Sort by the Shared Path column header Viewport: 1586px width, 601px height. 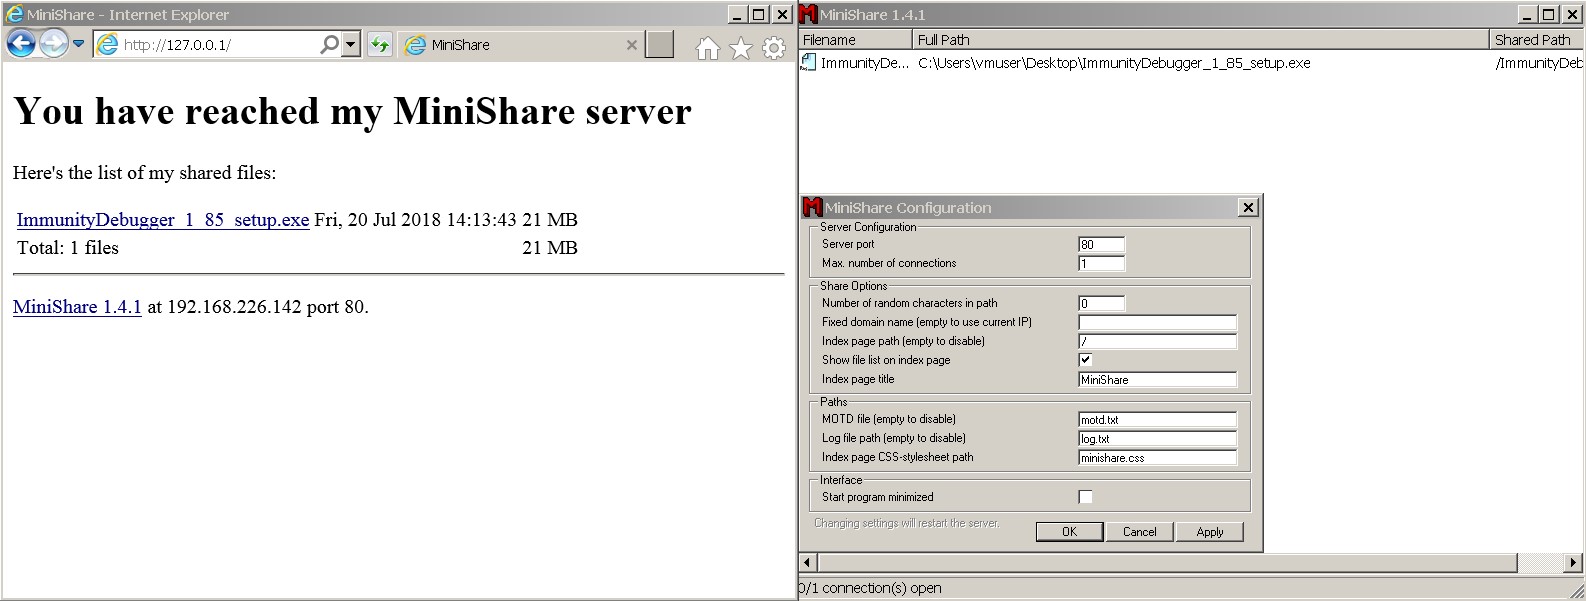tap(1537, 40)
